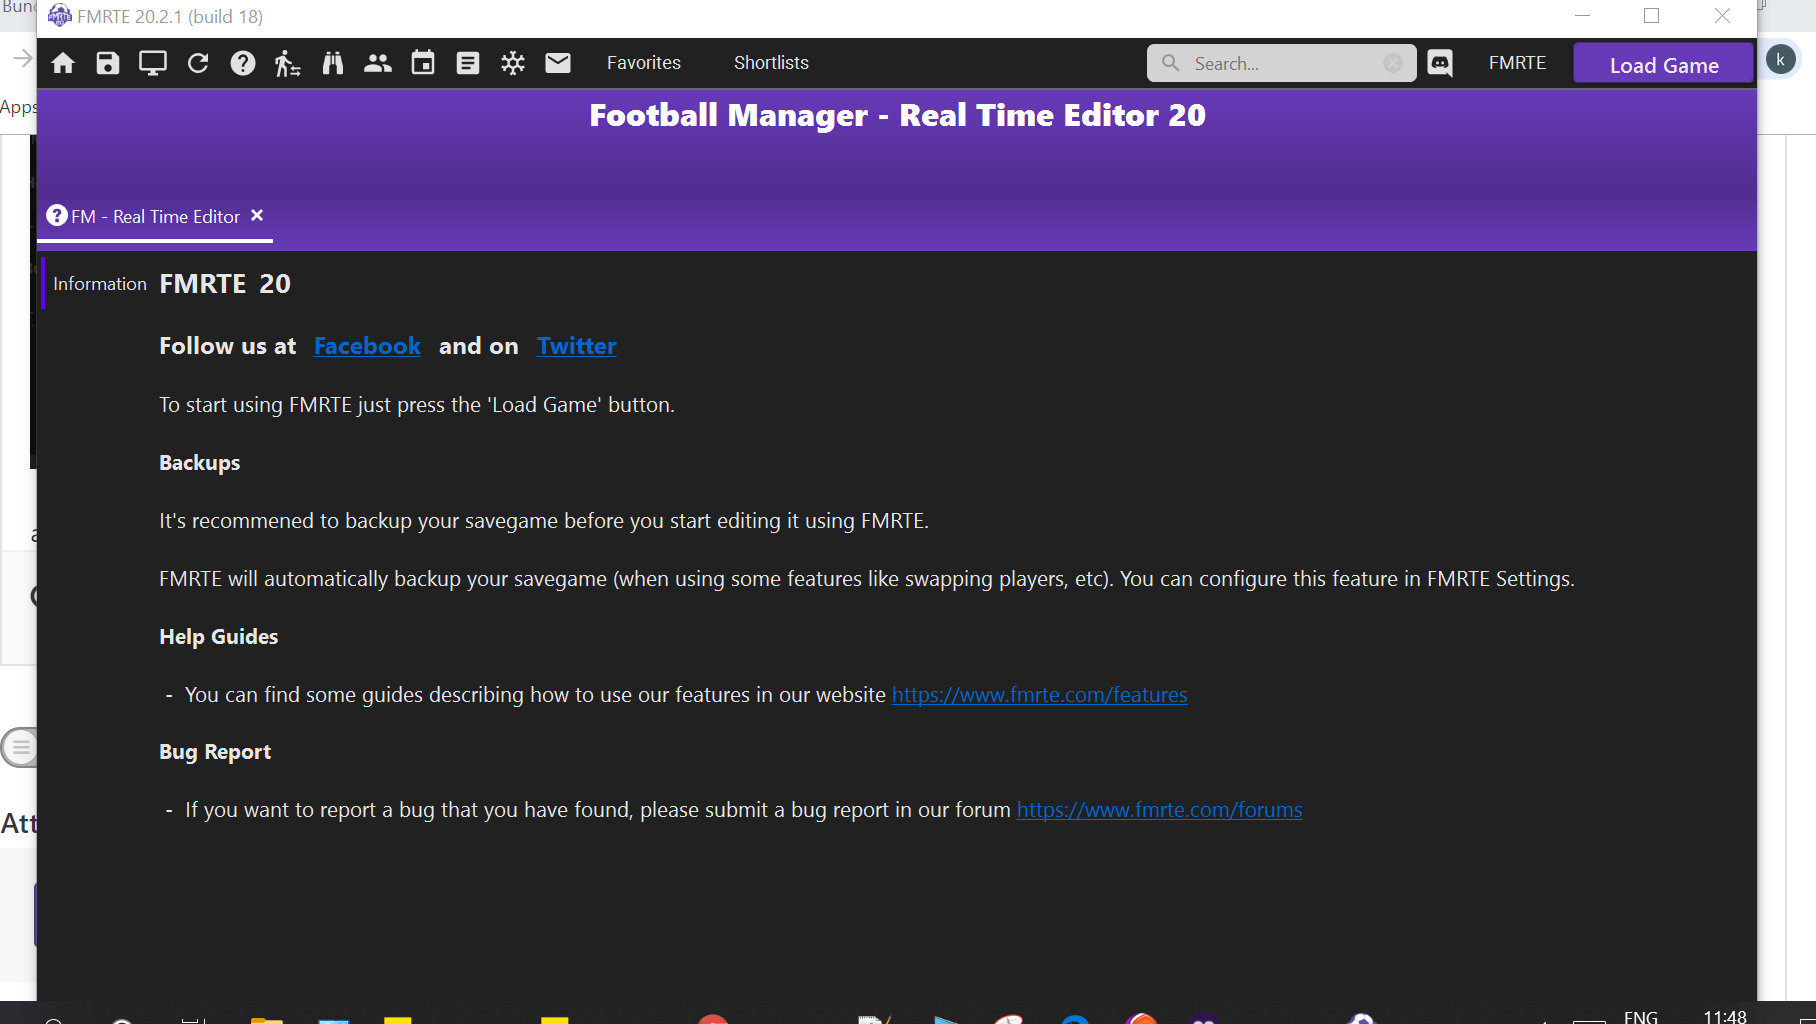This screenshot has height=1024, width=1816.
Task: Open the snowflake freeze icon
Action: point(513,63)
